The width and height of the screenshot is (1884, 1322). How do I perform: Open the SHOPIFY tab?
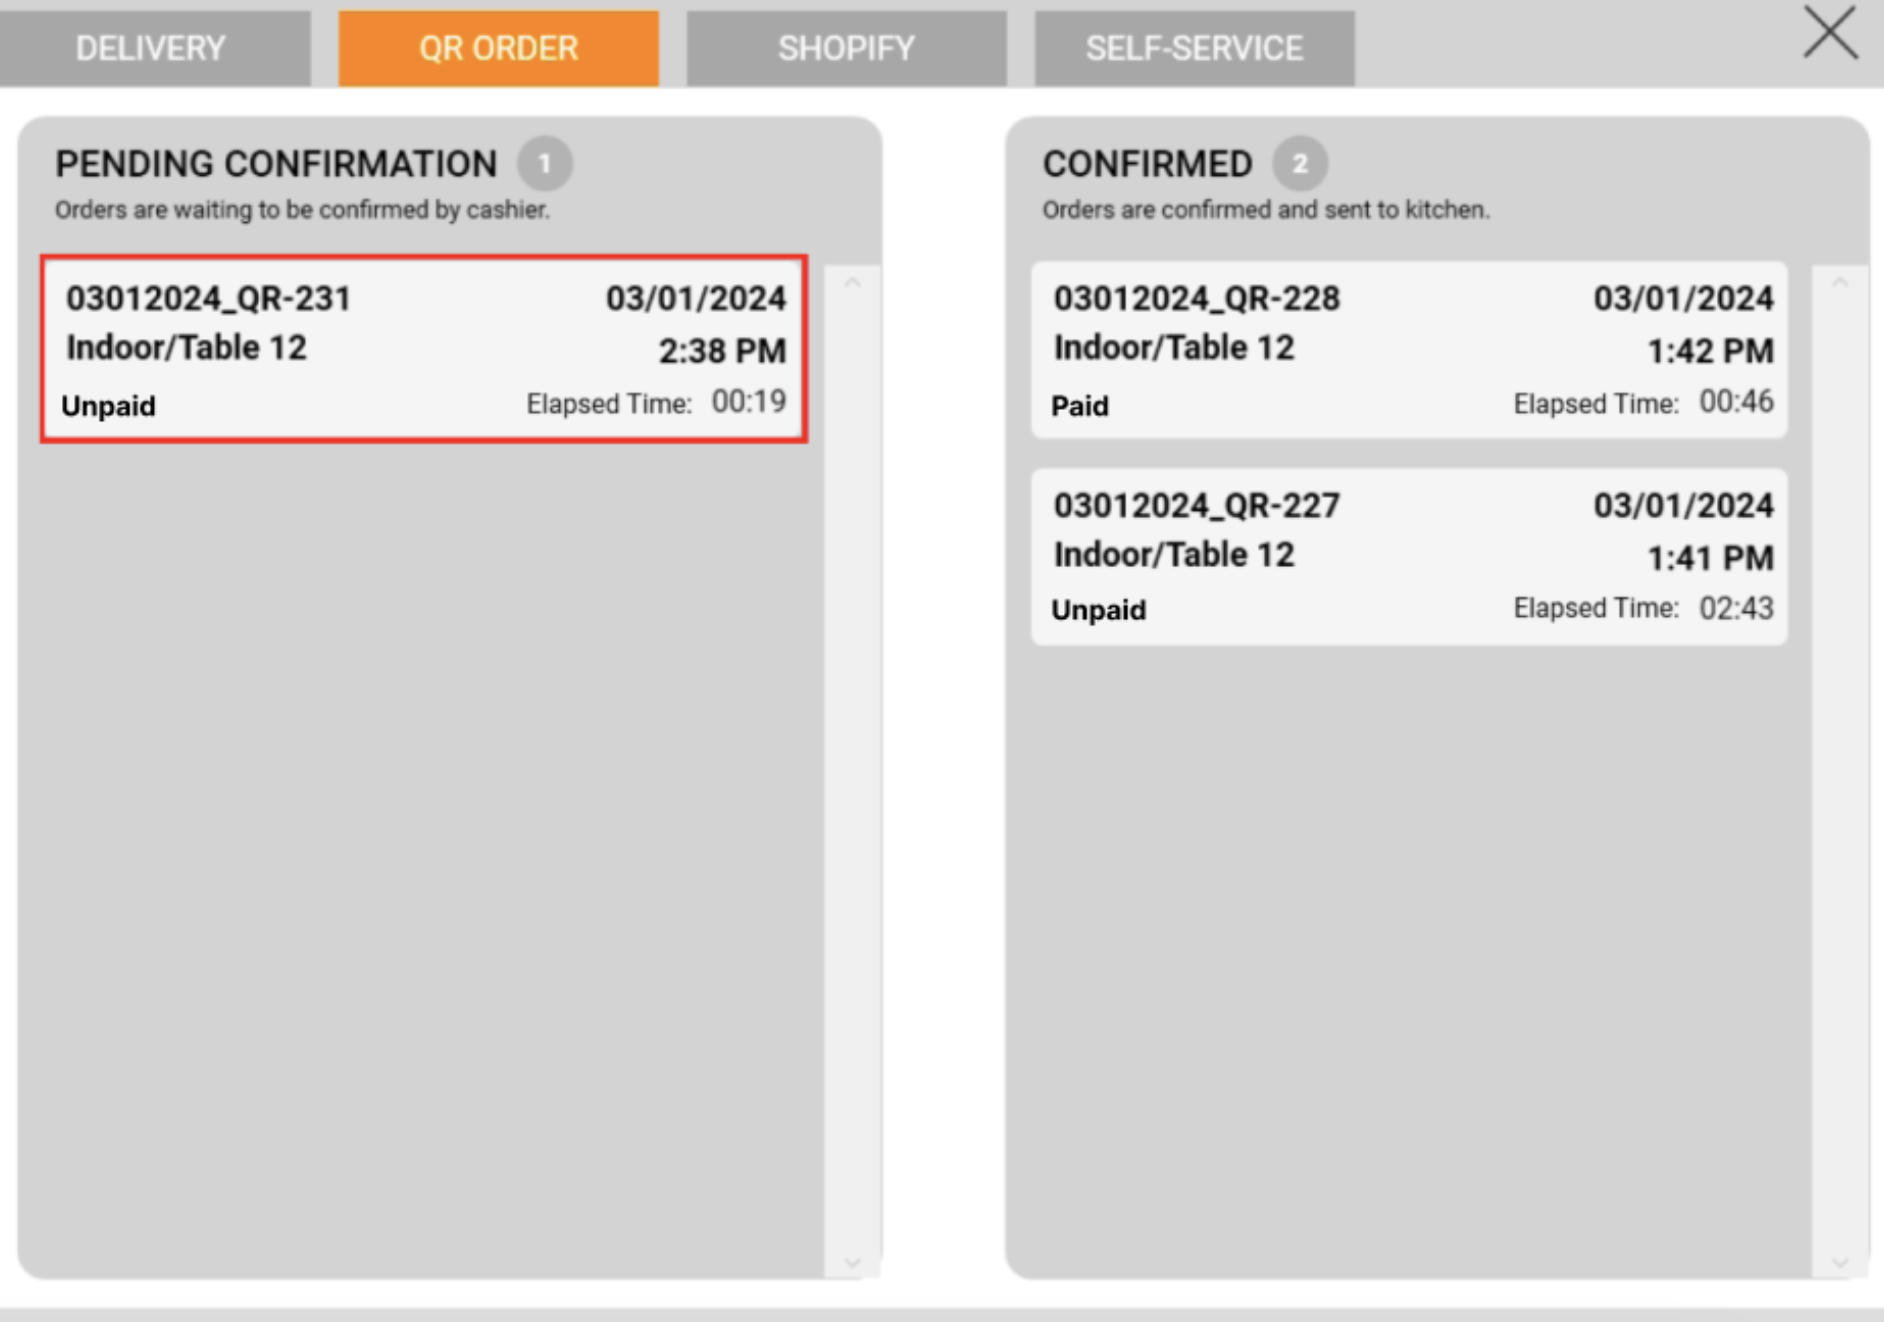(846, 48)
